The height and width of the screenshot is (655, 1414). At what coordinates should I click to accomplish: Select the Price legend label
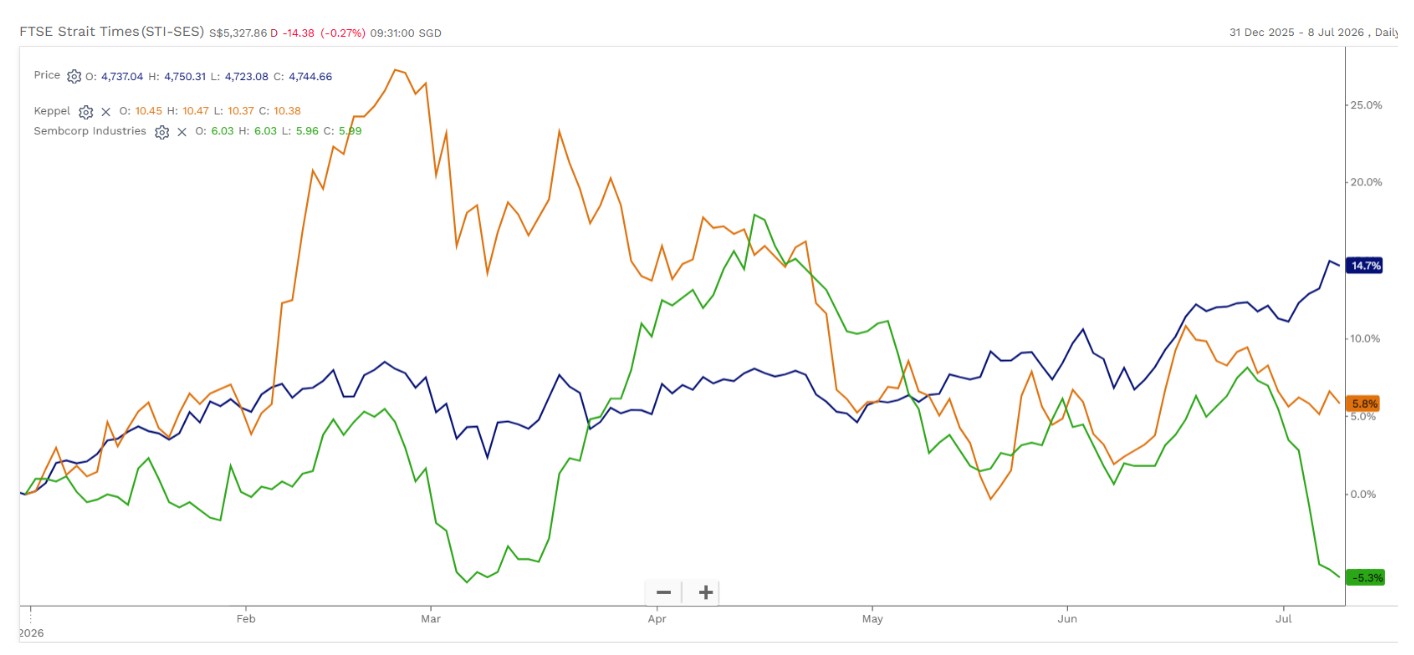[x=47, y=75]
